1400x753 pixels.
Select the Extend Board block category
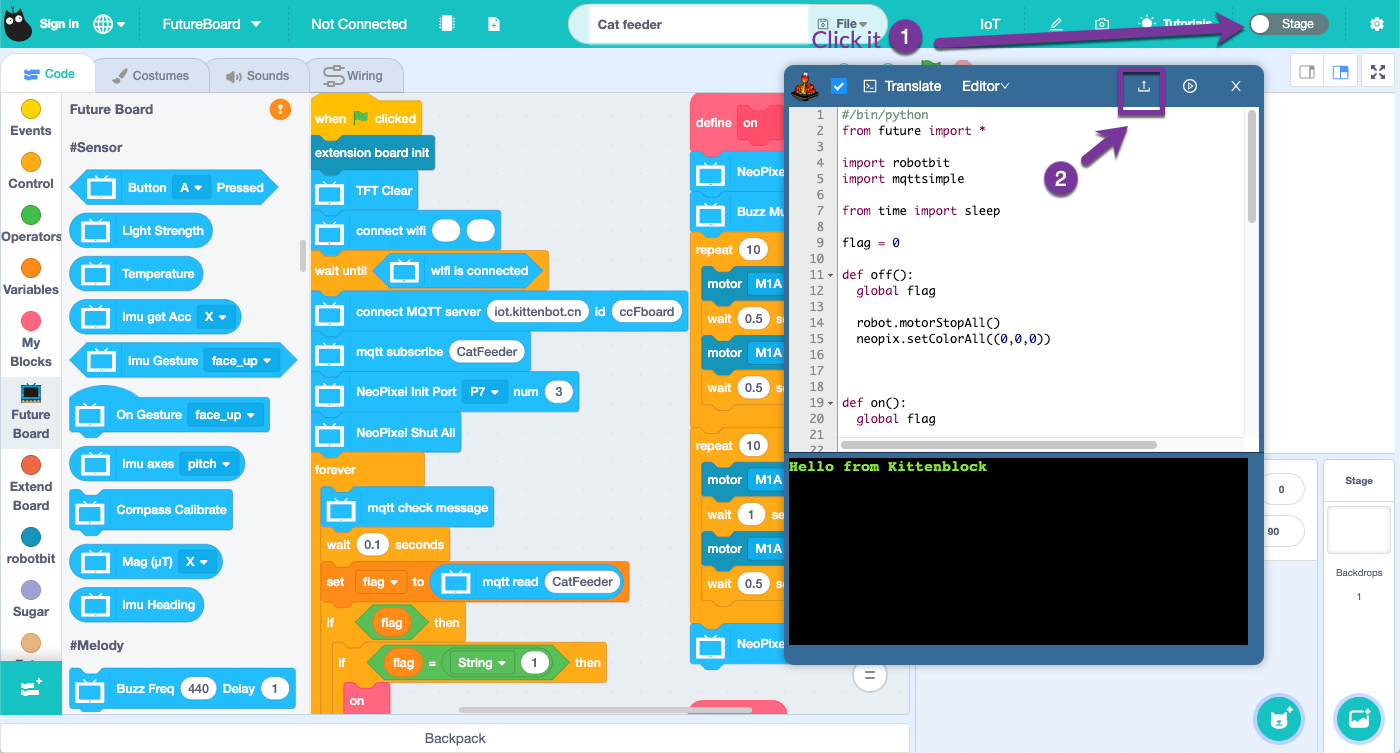(31, 483)
